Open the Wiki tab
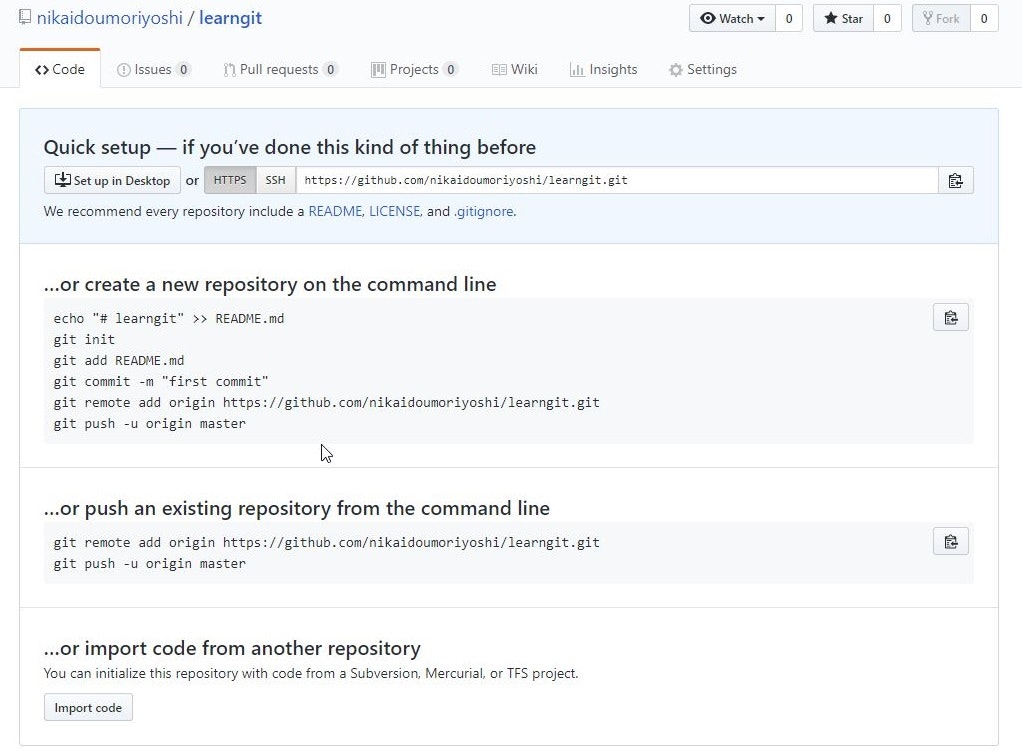This screenshot has height=755, width=1022. point(514,69)
